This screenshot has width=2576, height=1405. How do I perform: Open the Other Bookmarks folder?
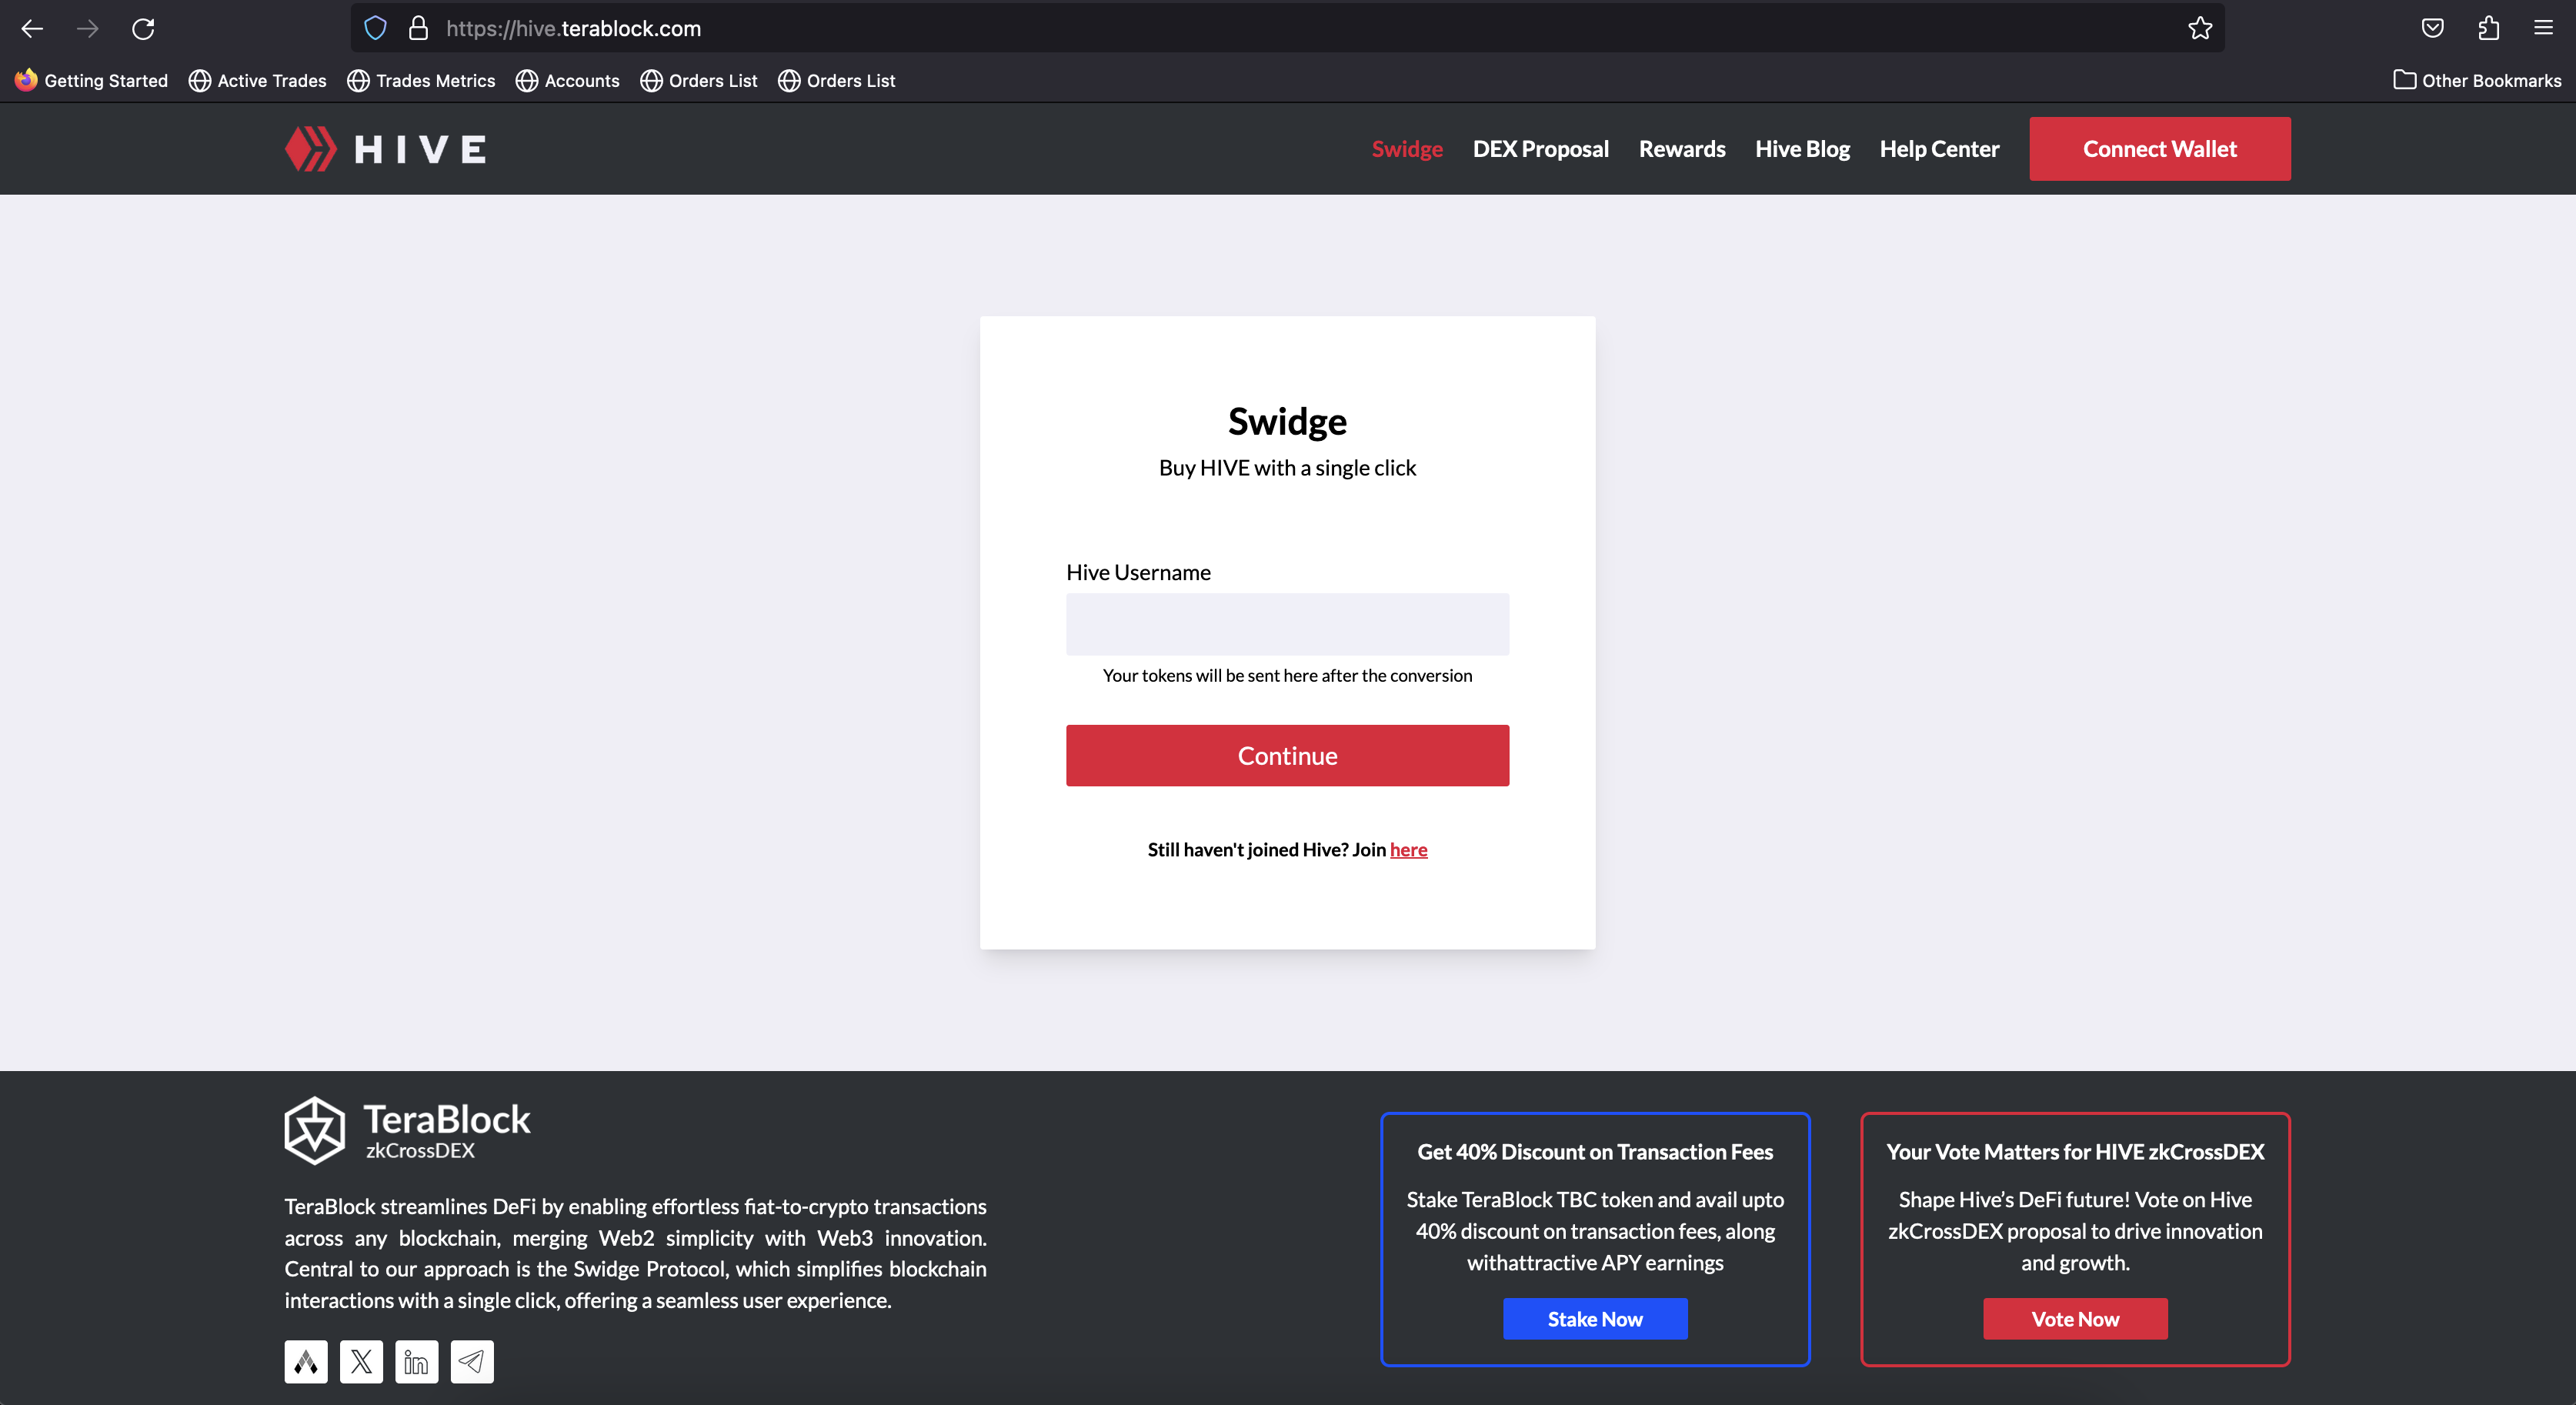[x=2477, y=80]
